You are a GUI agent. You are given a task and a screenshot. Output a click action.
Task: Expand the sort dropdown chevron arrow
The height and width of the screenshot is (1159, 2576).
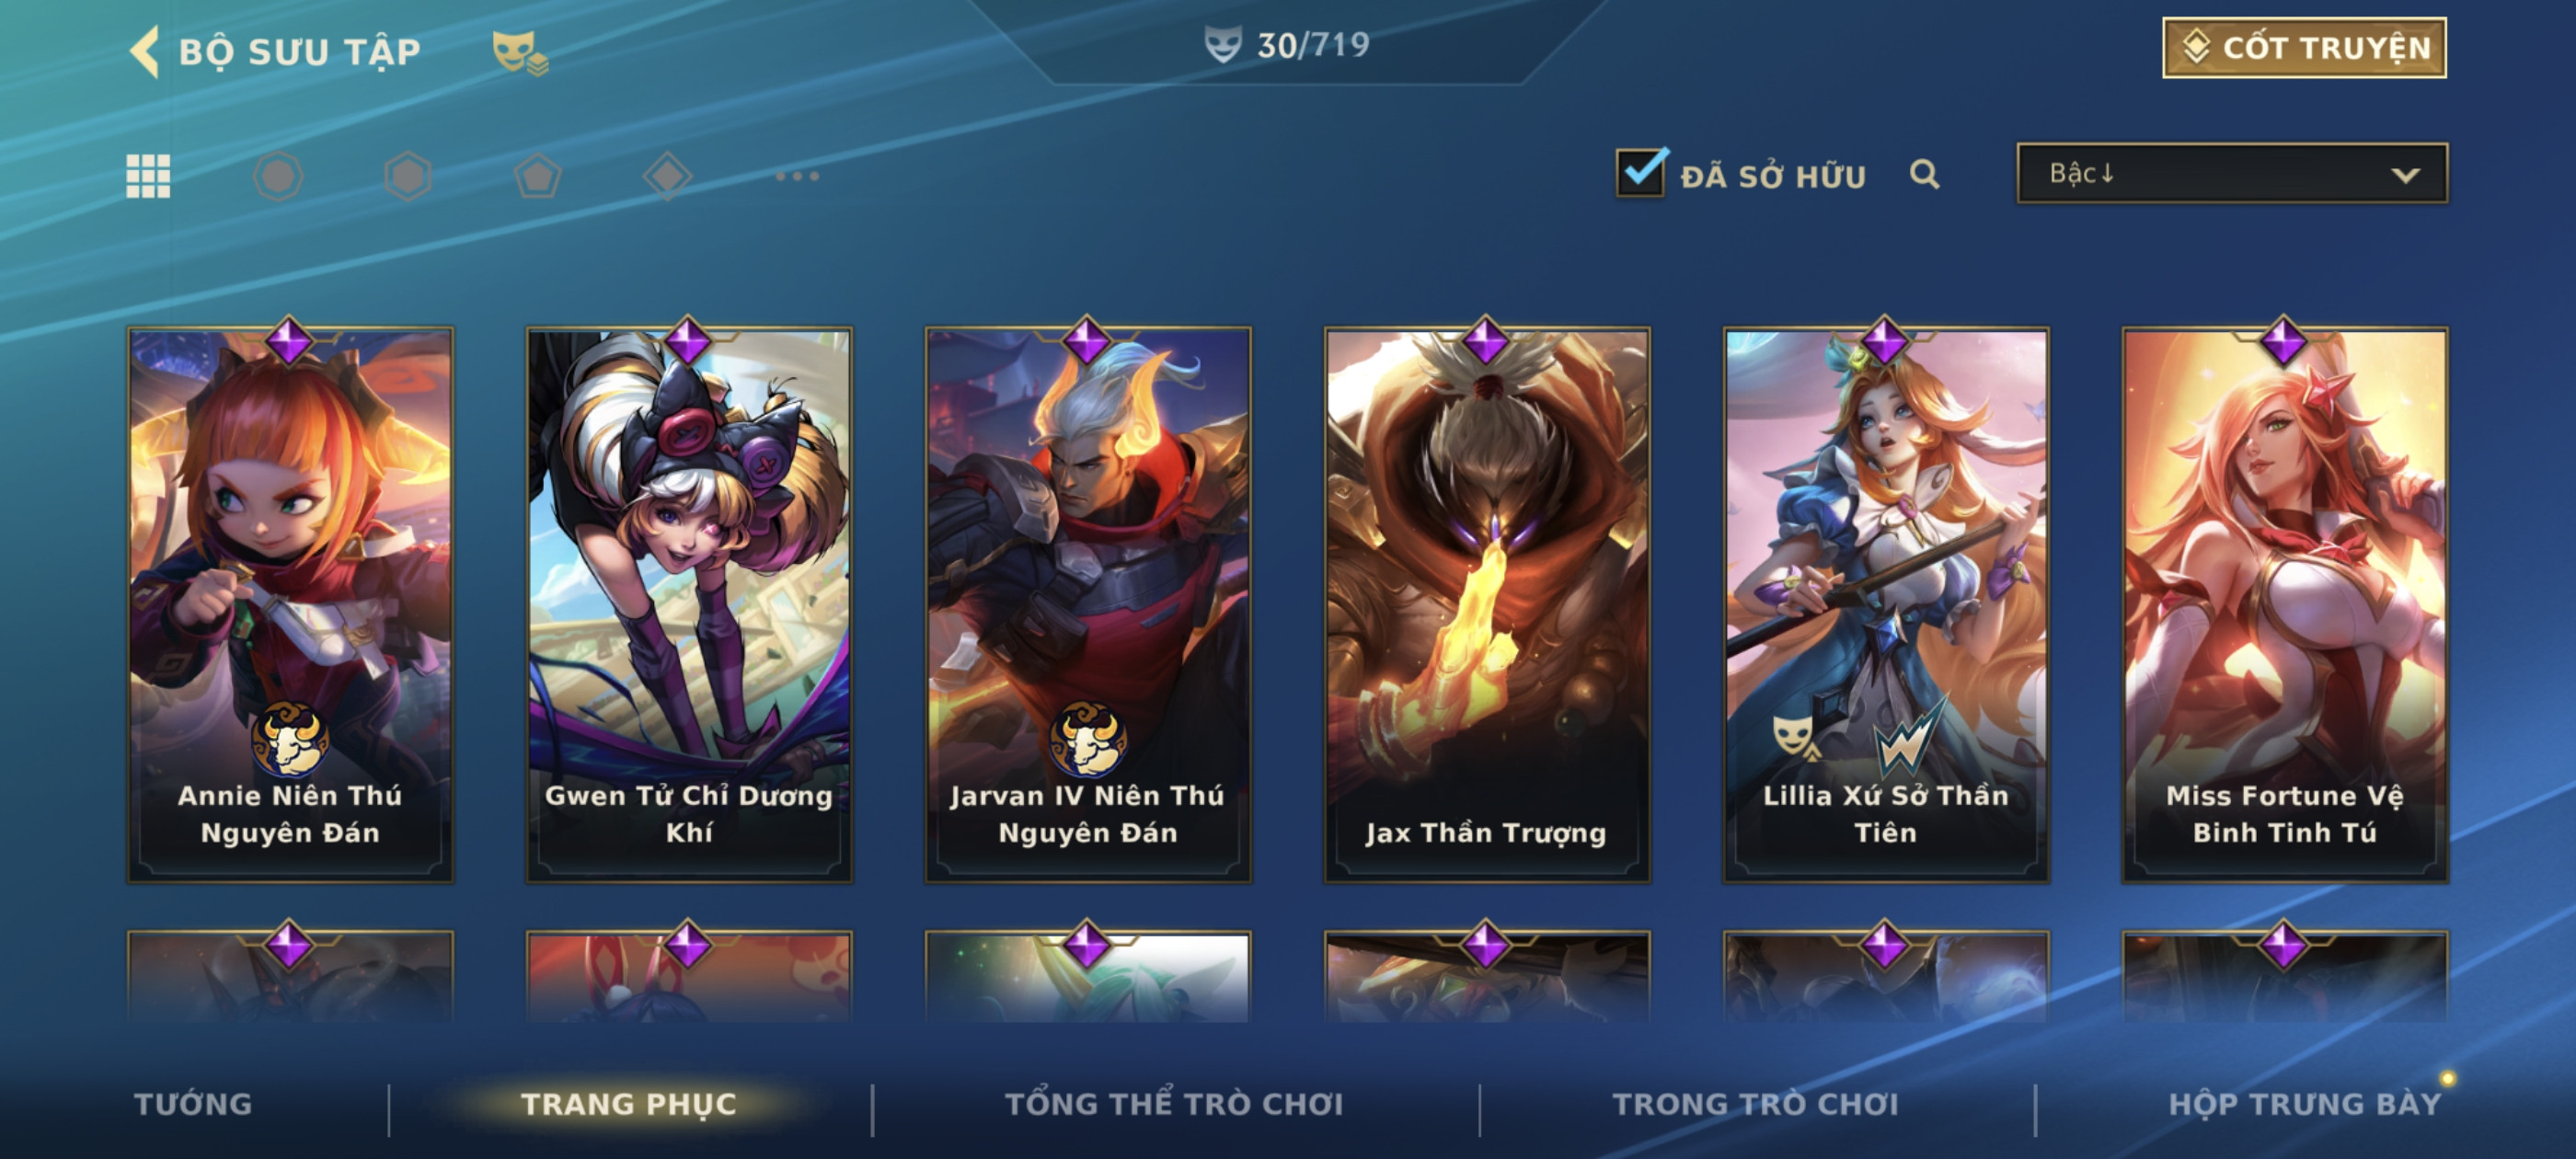(x=2405, y=175)
